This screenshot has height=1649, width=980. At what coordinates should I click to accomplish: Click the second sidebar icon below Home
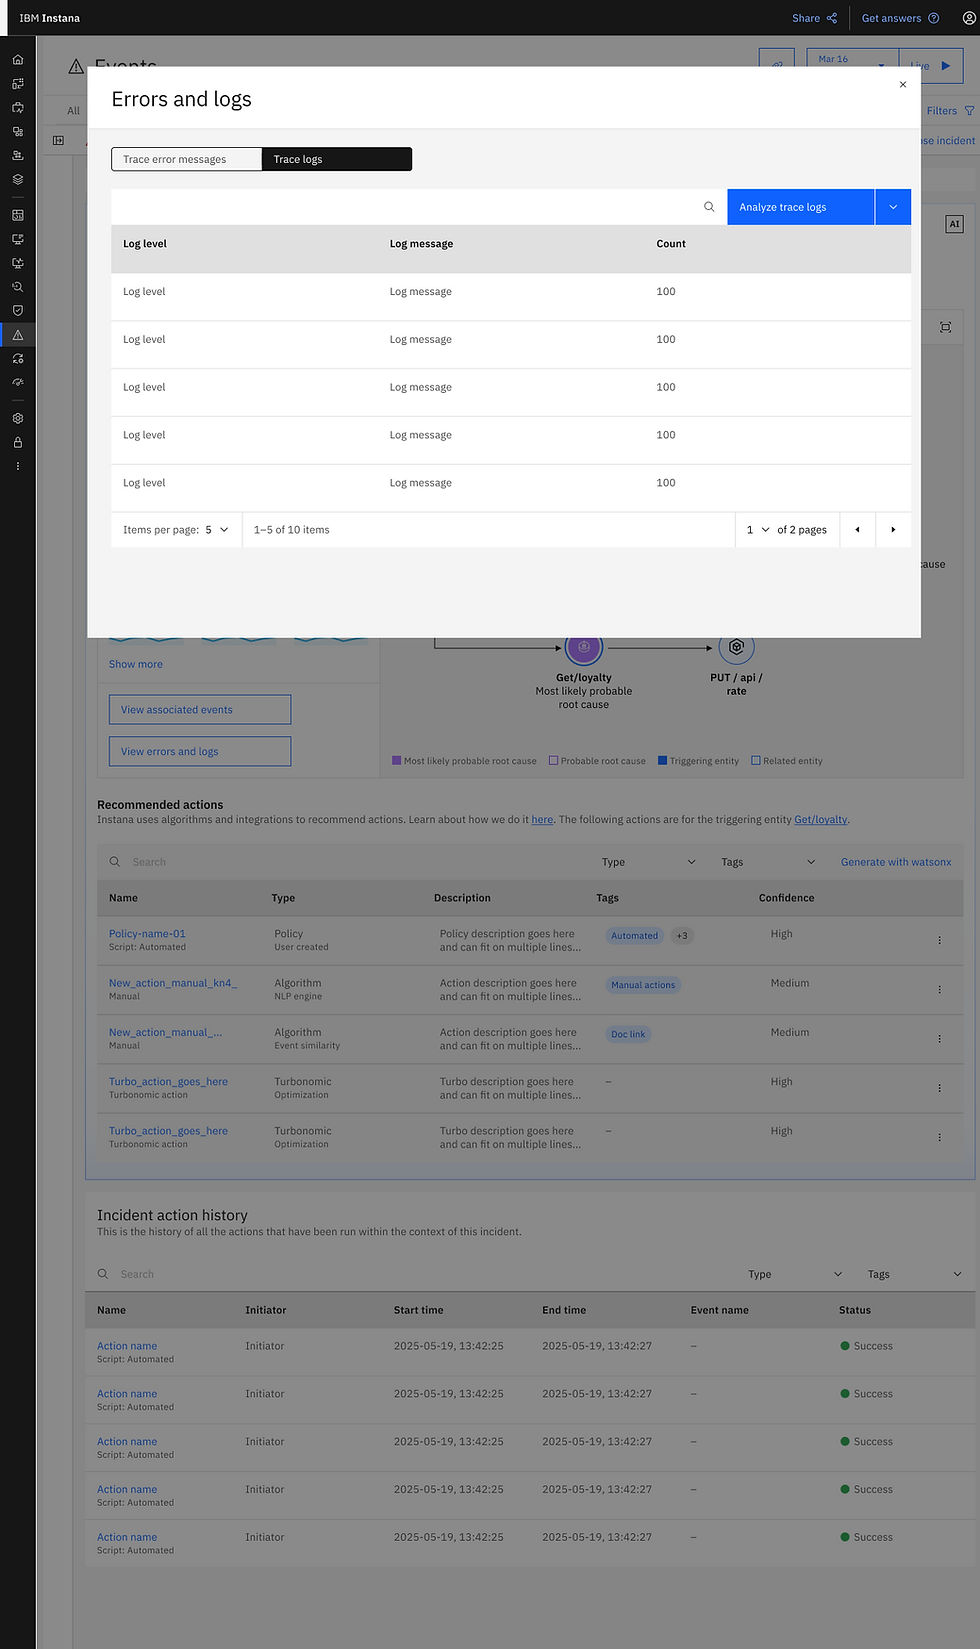click(17, 84)
